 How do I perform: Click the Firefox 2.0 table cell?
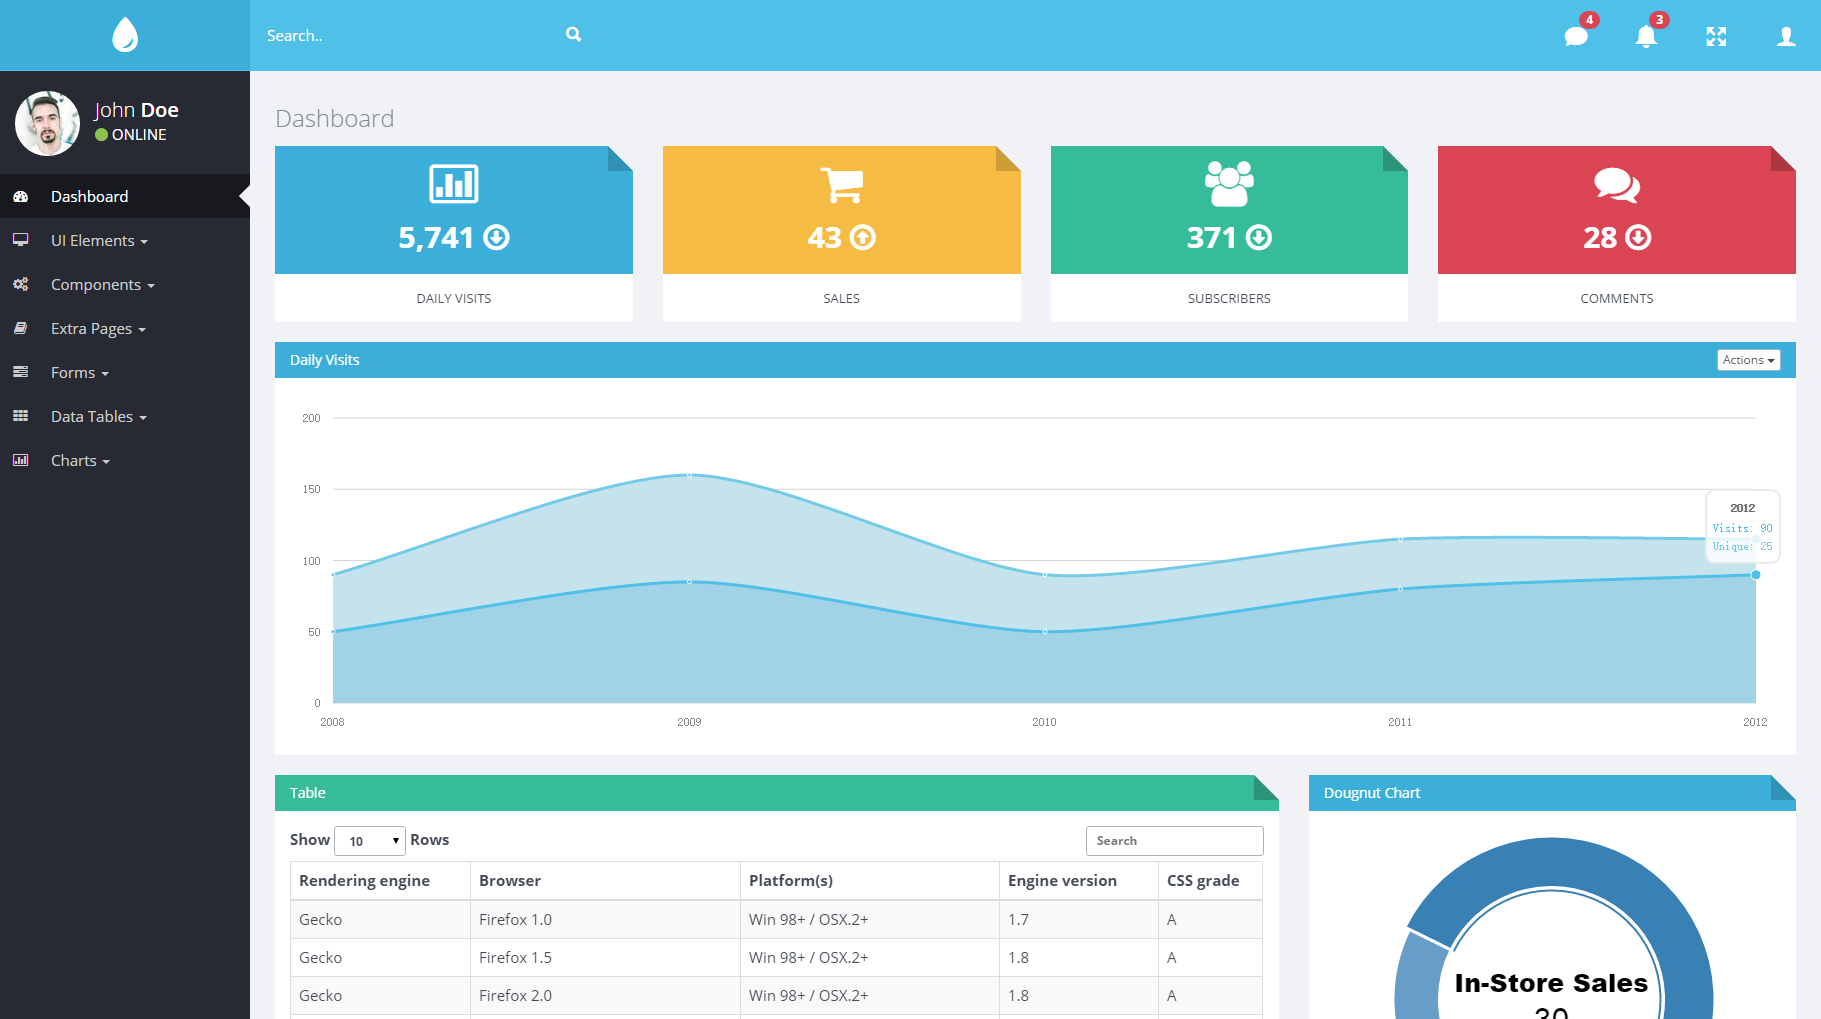pos(605,995)
